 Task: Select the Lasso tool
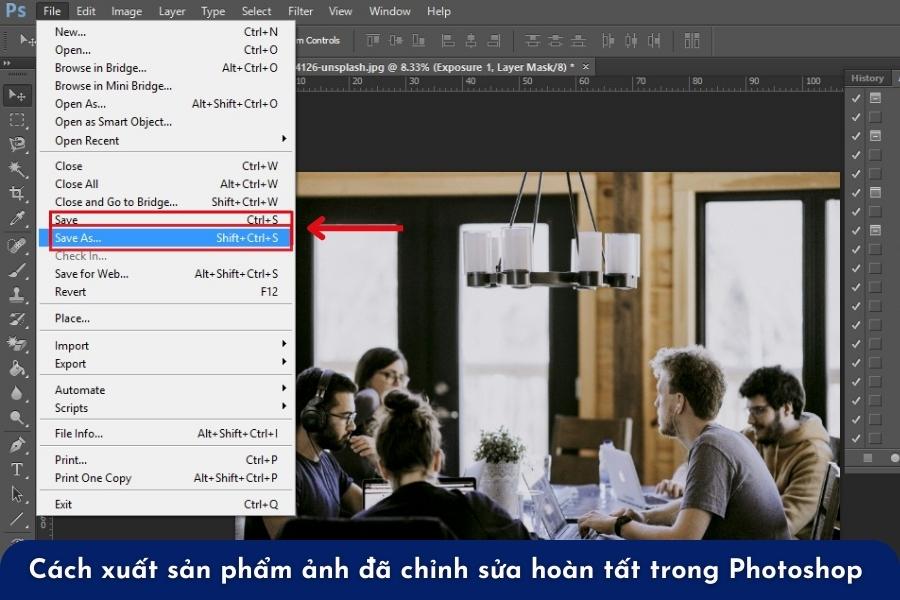click(x=16, y=145)
